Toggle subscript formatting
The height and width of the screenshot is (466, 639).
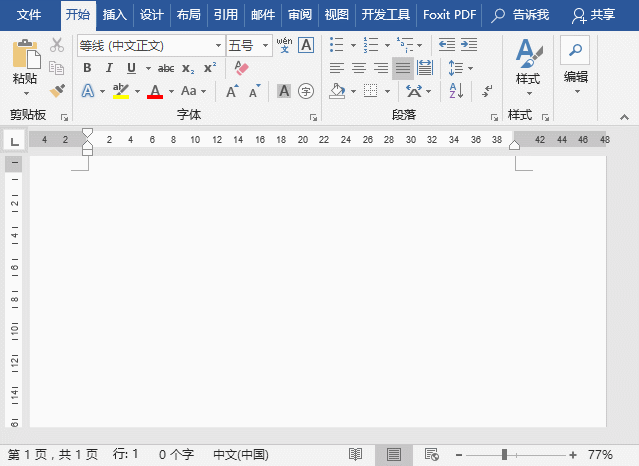point(188,67)
